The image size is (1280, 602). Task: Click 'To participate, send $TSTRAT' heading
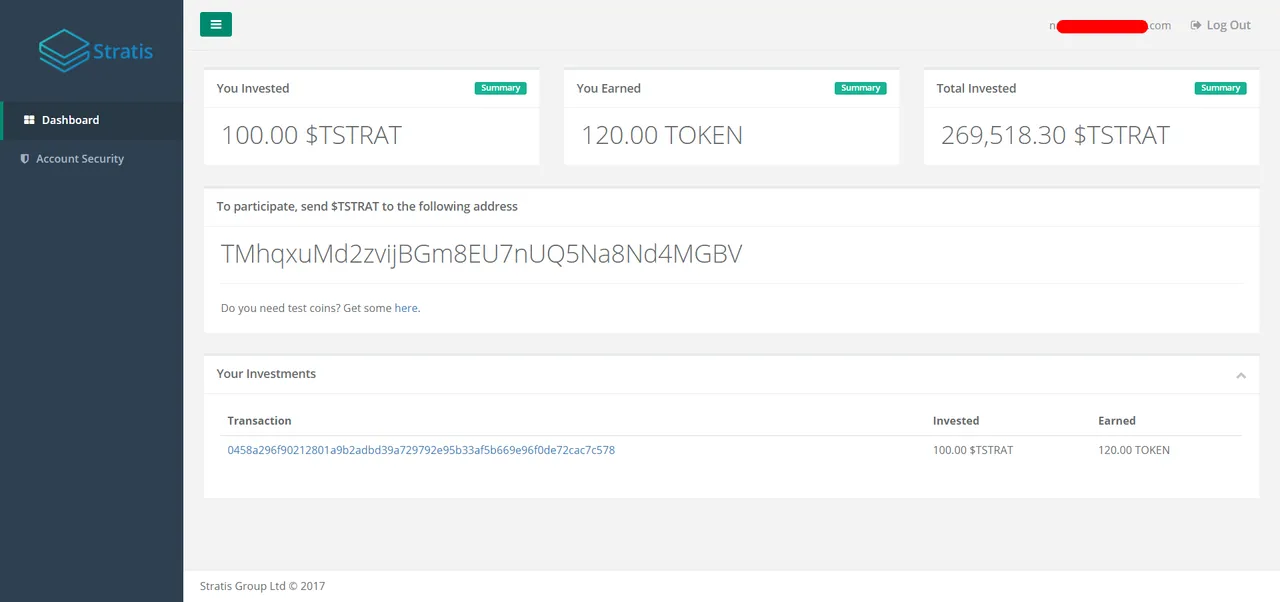click(367, 206)
